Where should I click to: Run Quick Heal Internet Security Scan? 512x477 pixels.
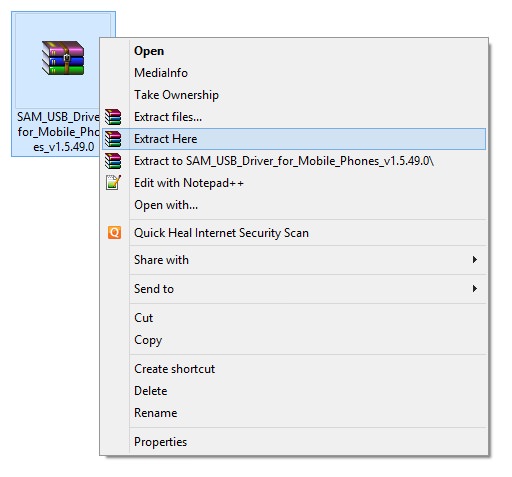click(294, 233)
